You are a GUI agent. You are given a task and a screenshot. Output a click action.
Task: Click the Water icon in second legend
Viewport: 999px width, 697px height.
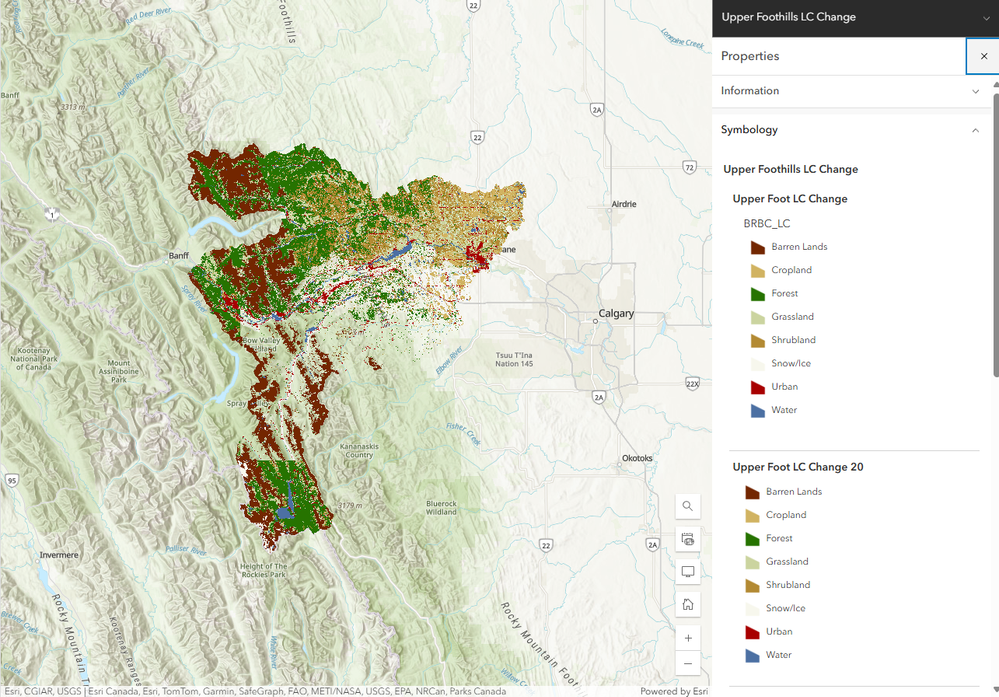752,655
